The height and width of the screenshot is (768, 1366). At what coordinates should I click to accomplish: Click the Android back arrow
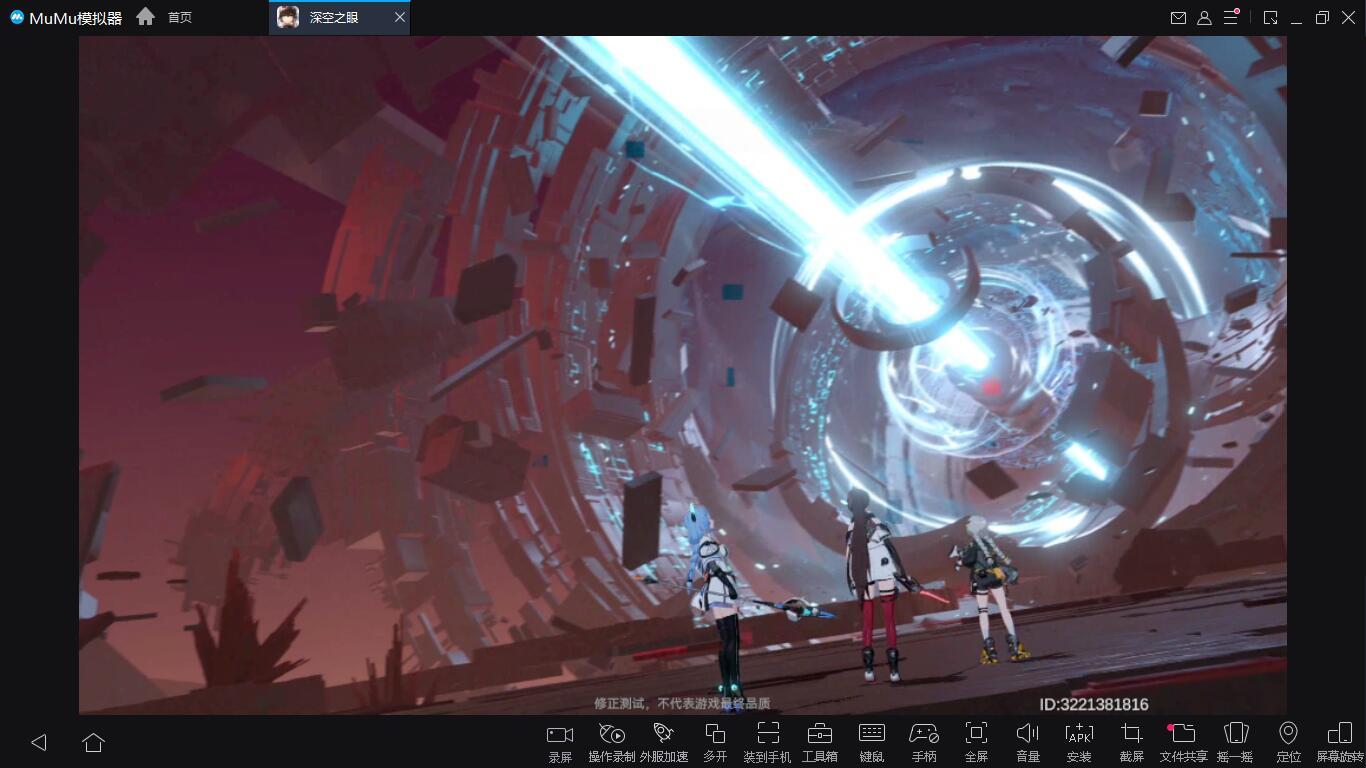(x=39, y=742)
